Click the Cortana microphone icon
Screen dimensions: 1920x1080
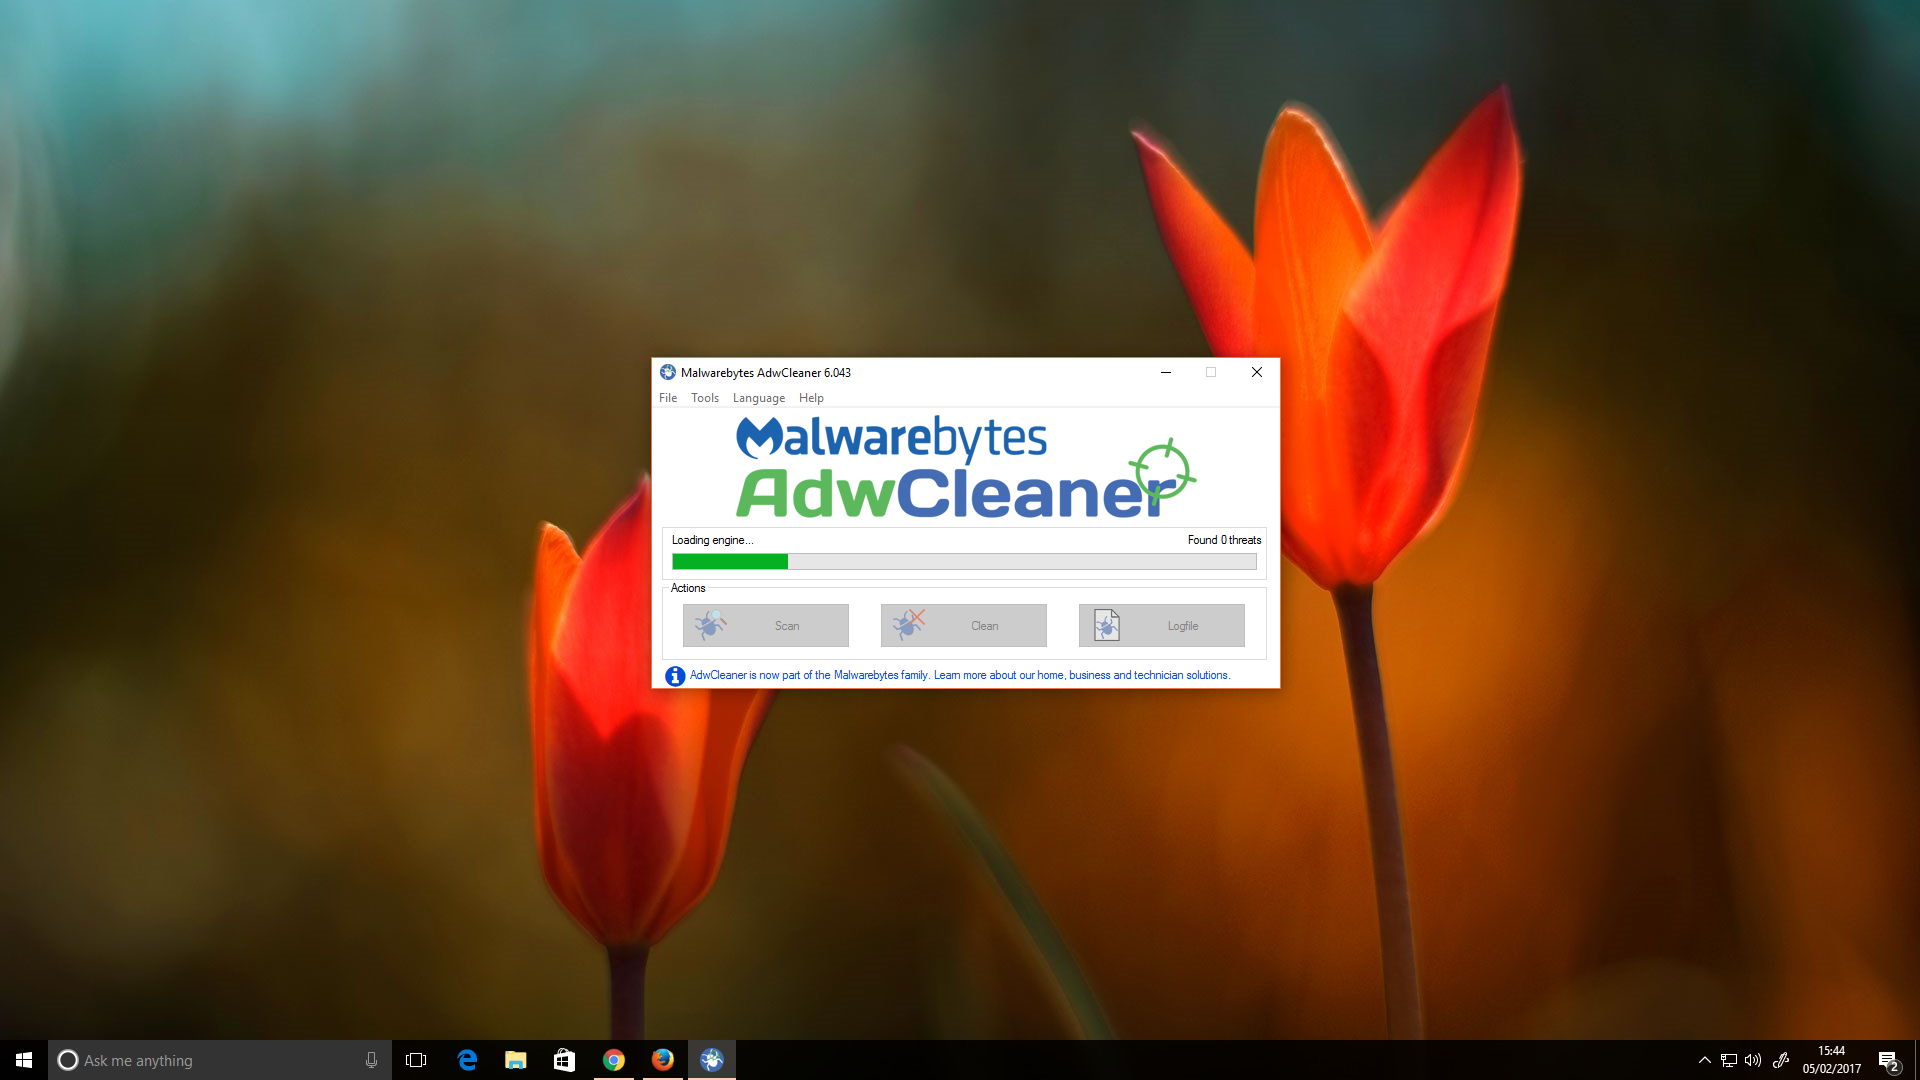[371, 1060]
